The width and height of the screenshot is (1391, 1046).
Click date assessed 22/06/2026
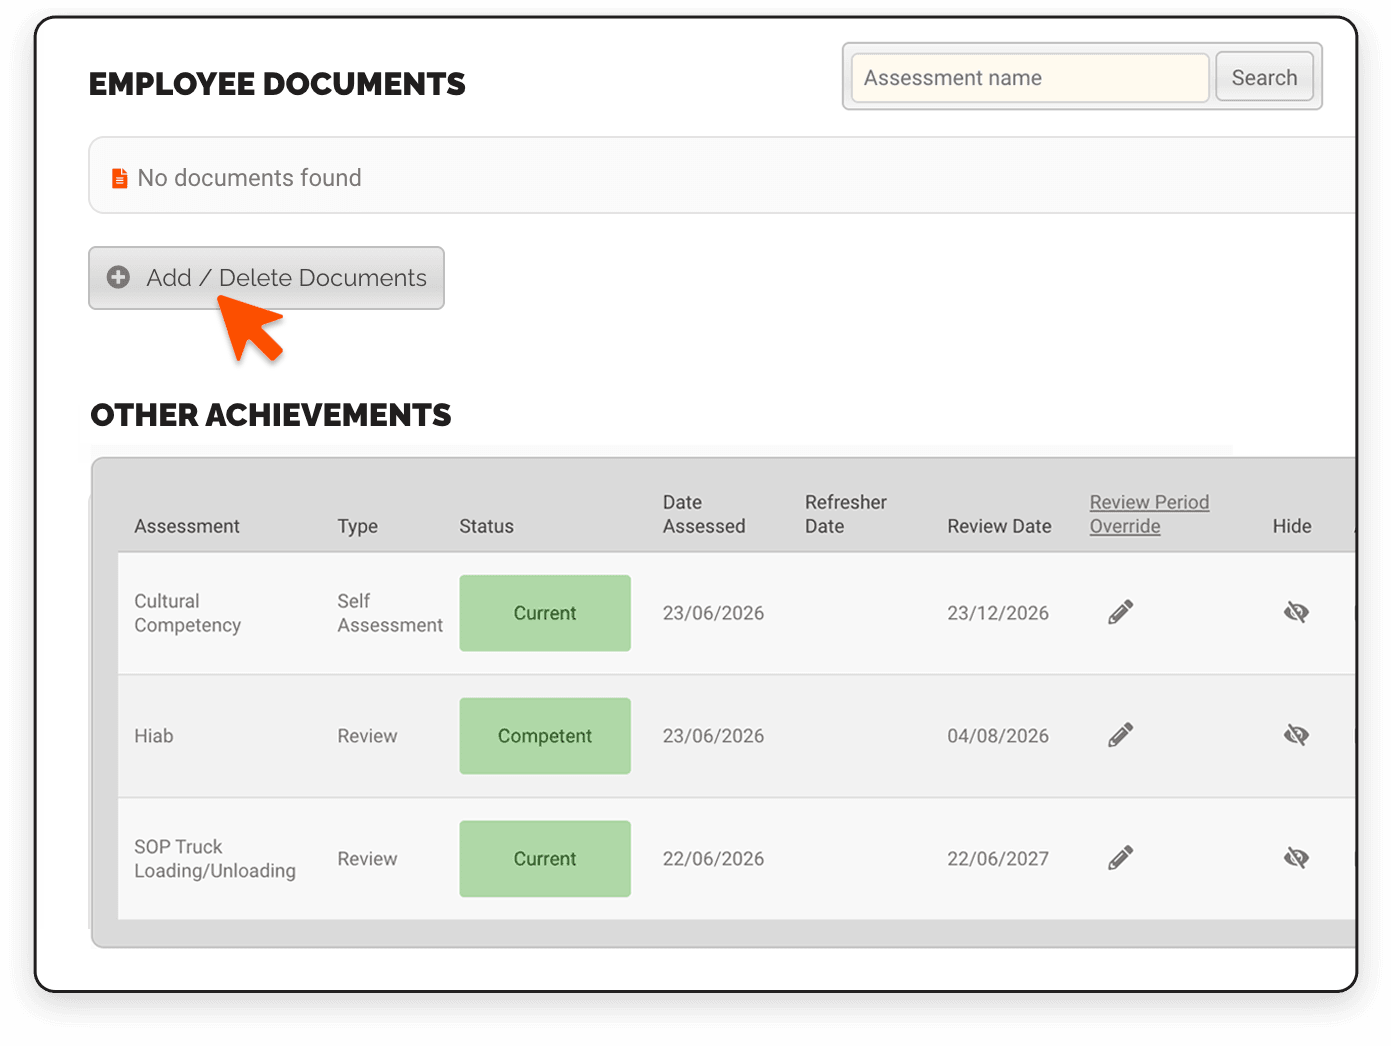[713, 859]
